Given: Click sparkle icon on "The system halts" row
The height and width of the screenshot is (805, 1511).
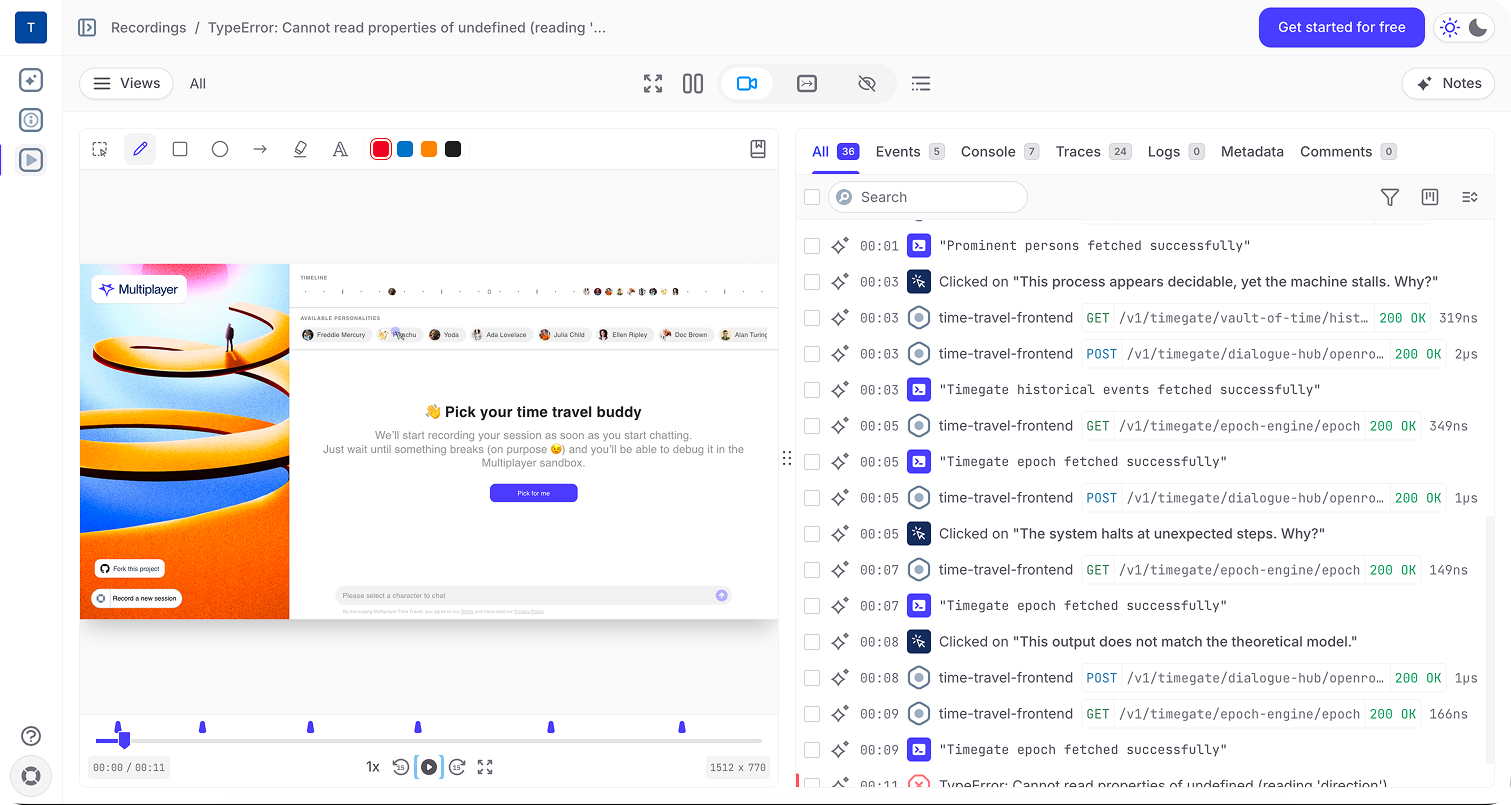Looking at the screenshot, I should tap(840, 533).
